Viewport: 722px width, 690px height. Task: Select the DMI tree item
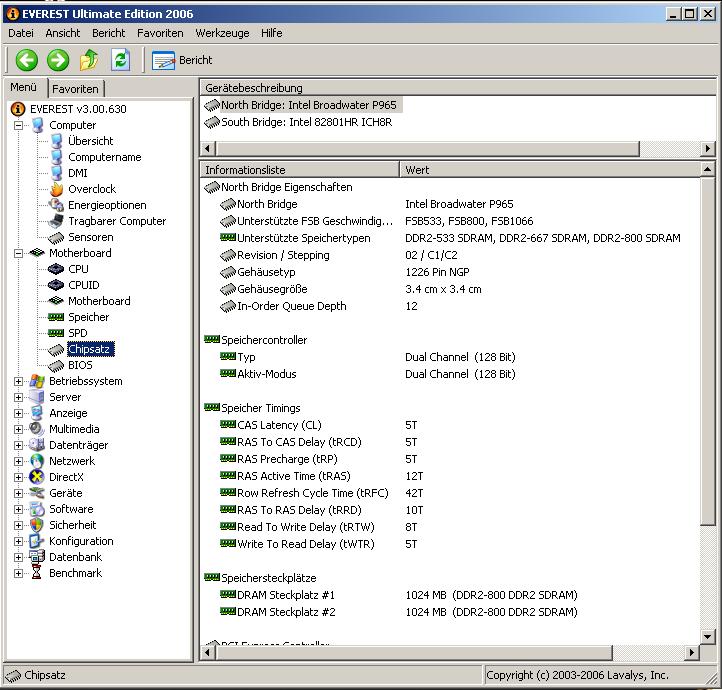click(x=77, y=173)
